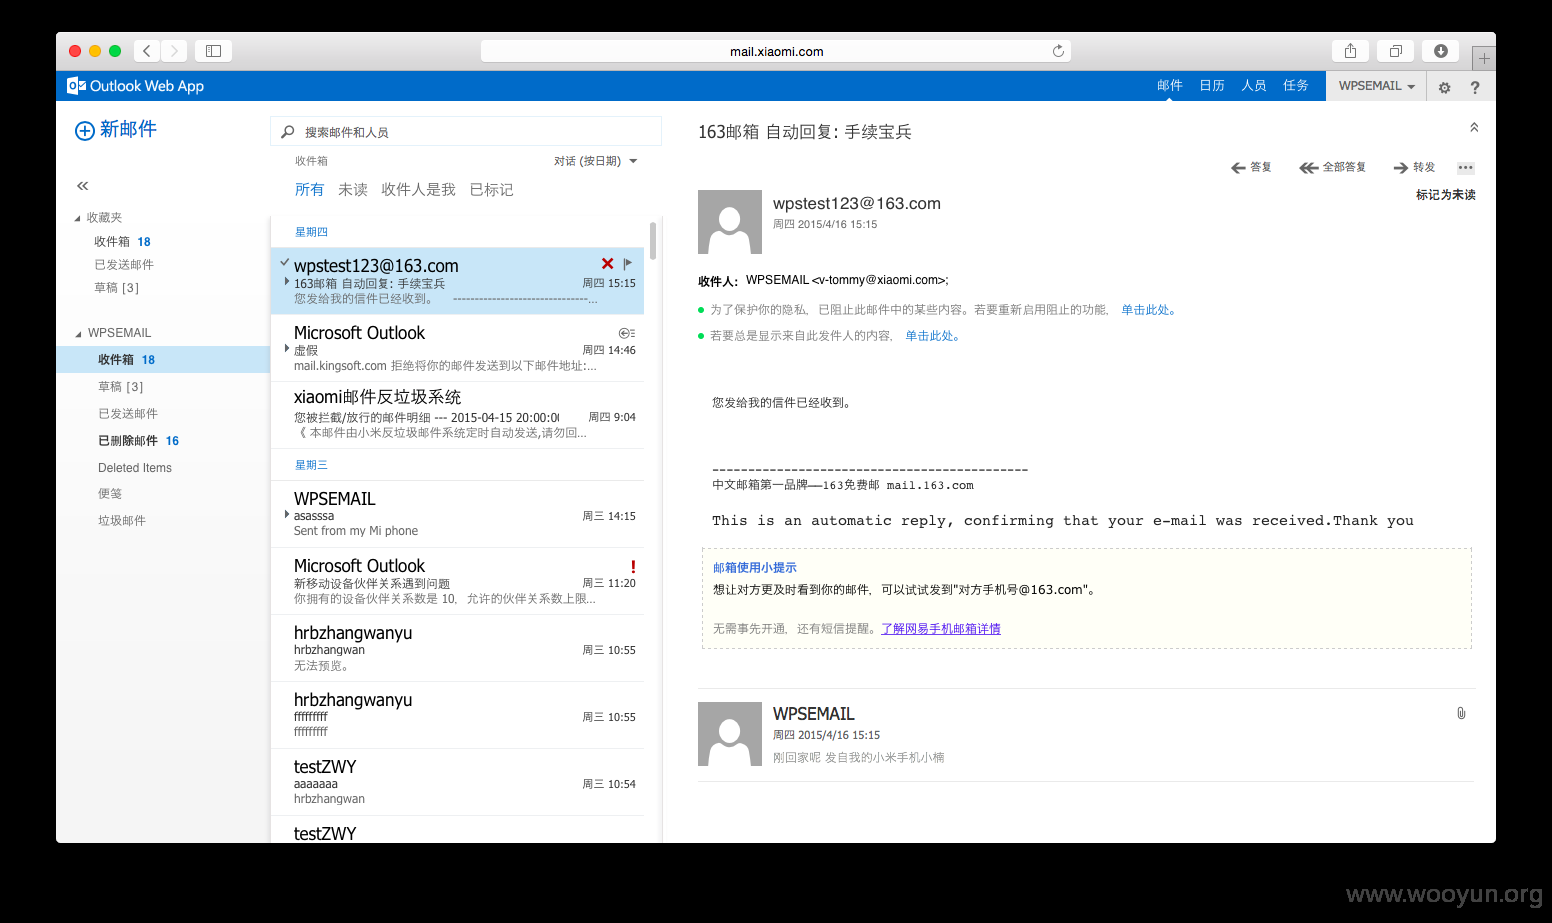1552x923 pixels.
Task: Expand asasssa conversation triangle
Action: tap(287, 514)
